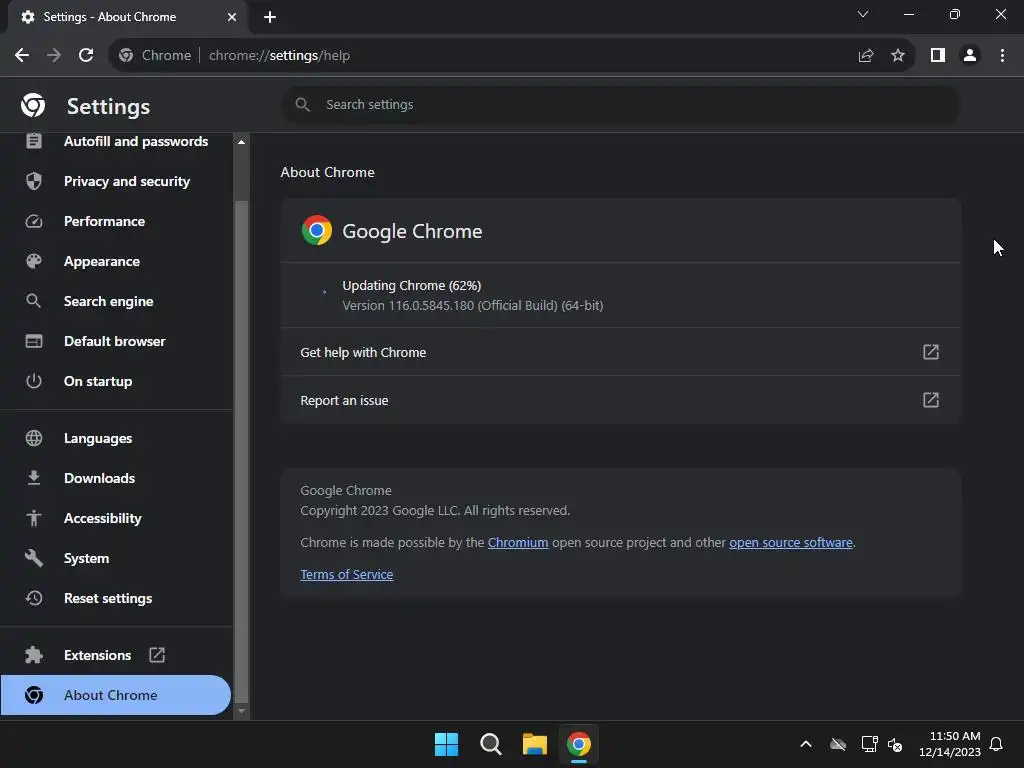
Task: Open Extensions from sidebar
Action: (117, 655)
